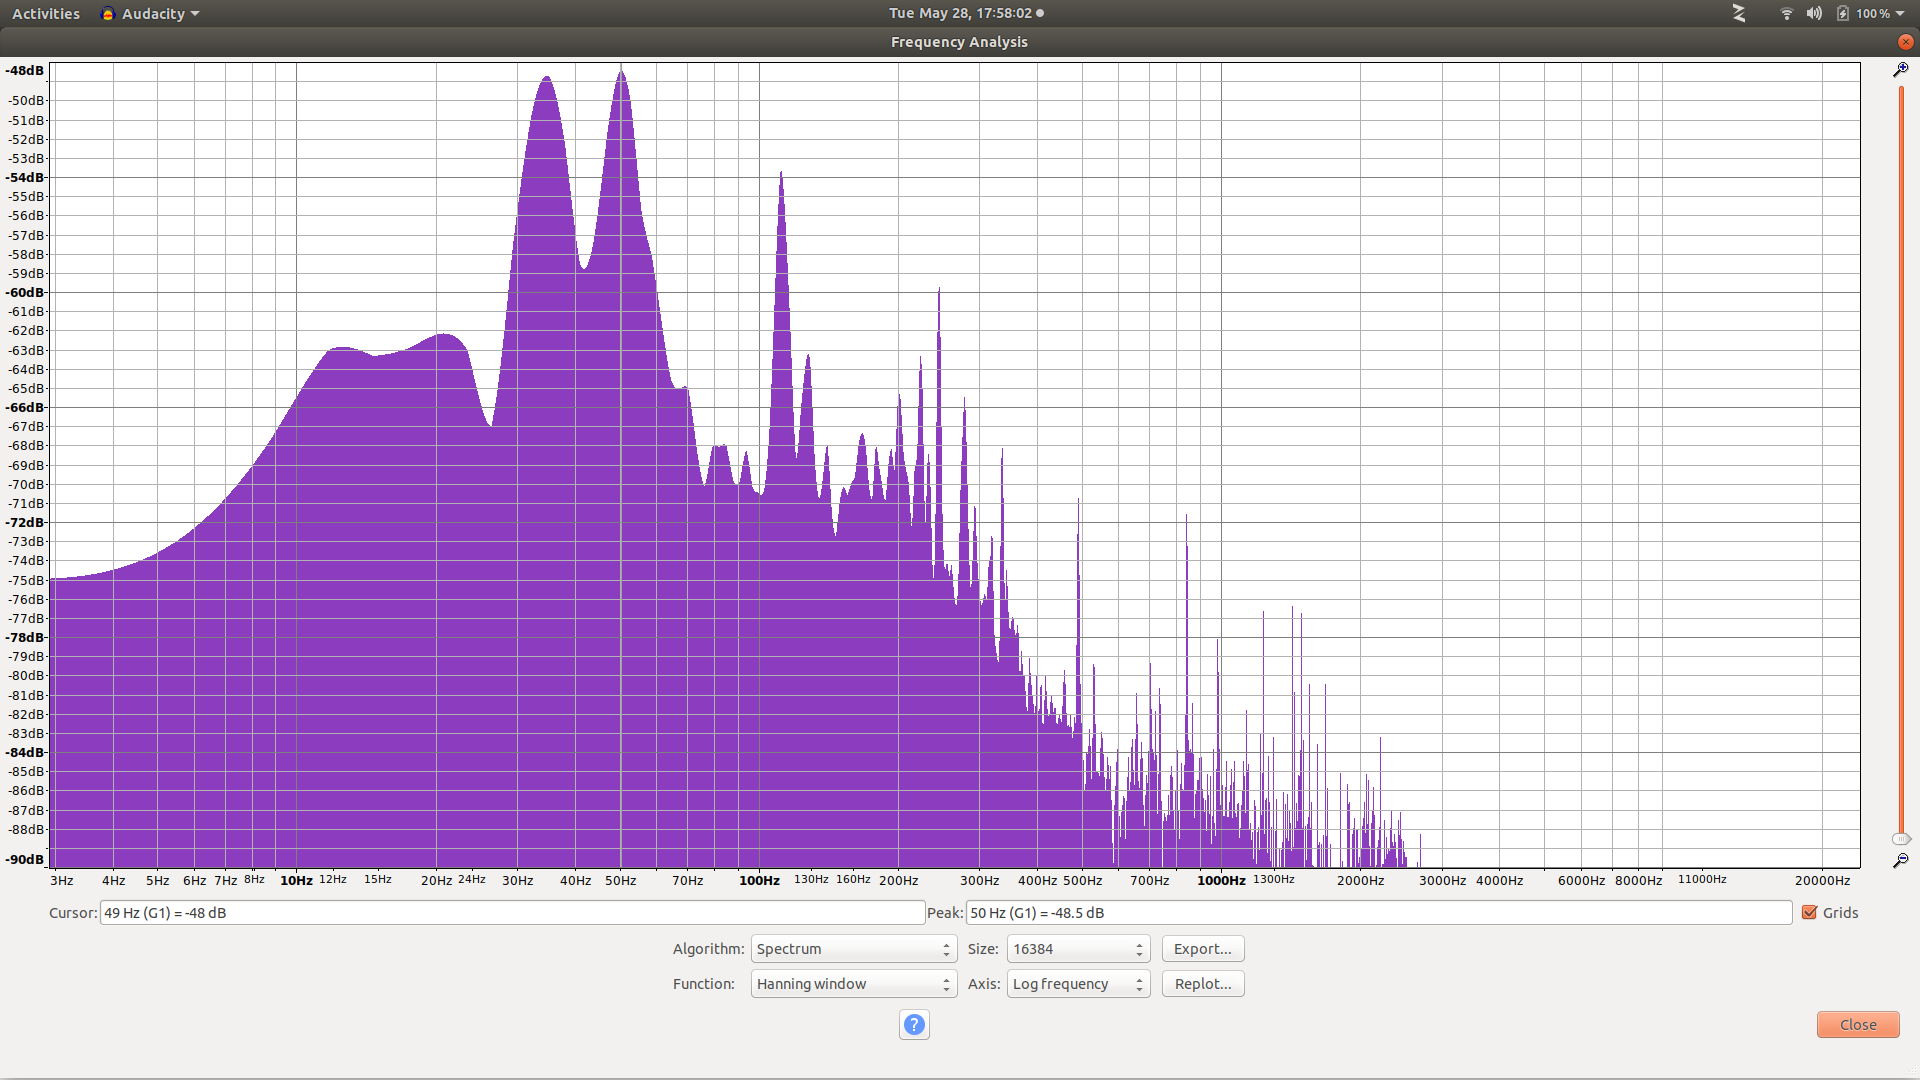Viewport: 1920px width, 1080px height.
Task: Open the Size dropdown showing 16384
Action: [x=1079, y=949]
